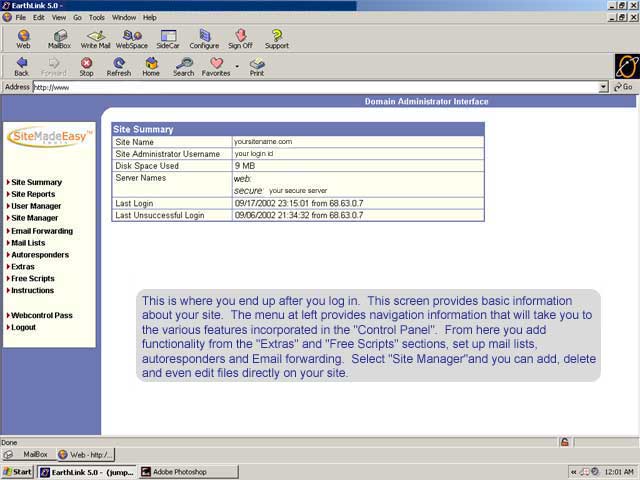Click the Print toolbar icon
Viewport: 640px width, 480px height.
coord(257,66)
